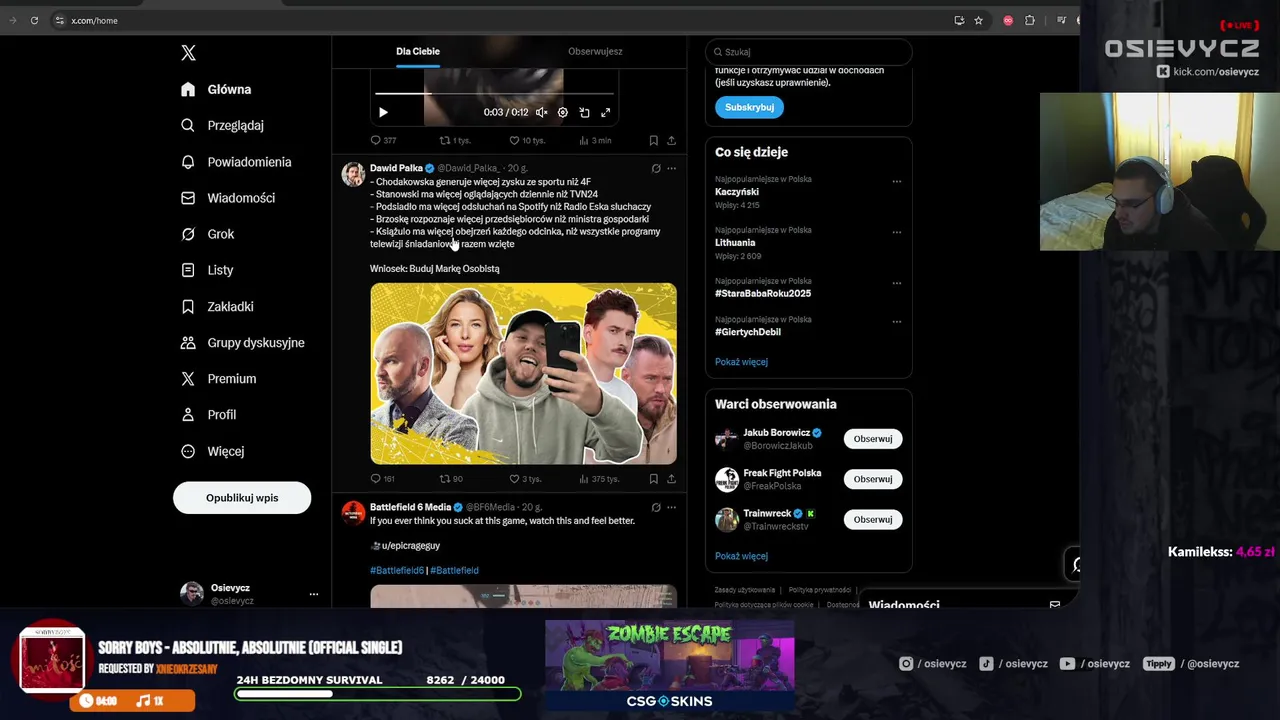Expand the Więcej menu in the sidebar
Screen dimensions: 1280x720
coord(212,451)
